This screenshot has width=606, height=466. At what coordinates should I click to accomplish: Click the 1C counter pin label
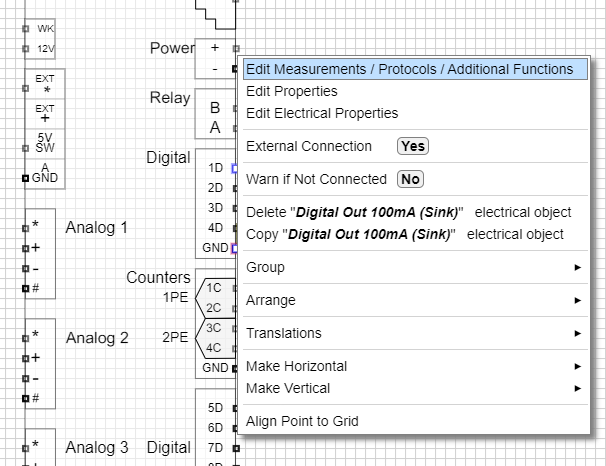coord(213,288)
